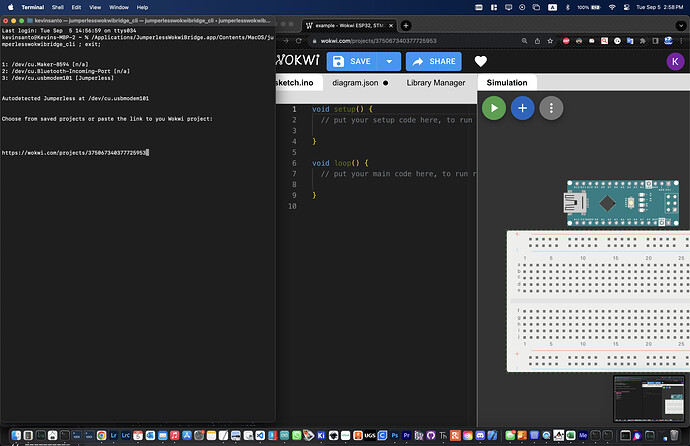Open the Library Manager tab
Image resolution: width=690 pixels, height=446 pixels.
[436, 83]
